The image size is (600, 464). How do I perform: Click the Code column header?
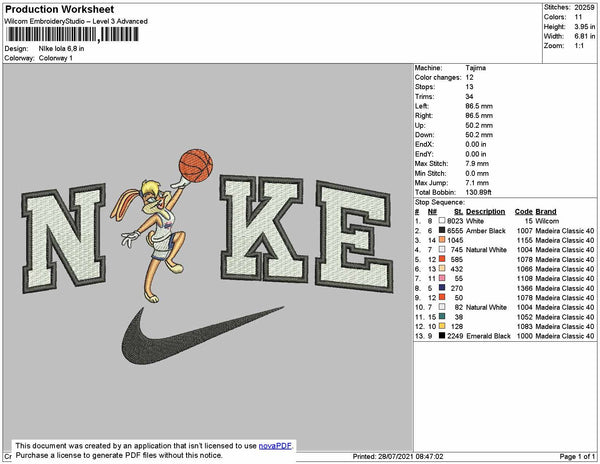523,212
